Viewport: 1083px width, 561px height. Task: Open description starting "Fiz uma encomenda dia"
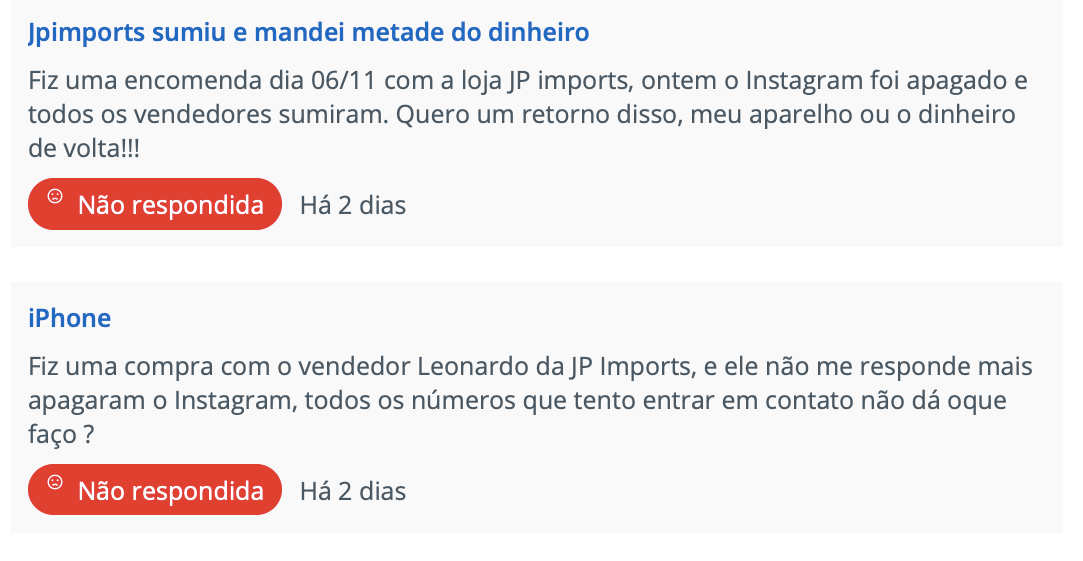(528, 115)
